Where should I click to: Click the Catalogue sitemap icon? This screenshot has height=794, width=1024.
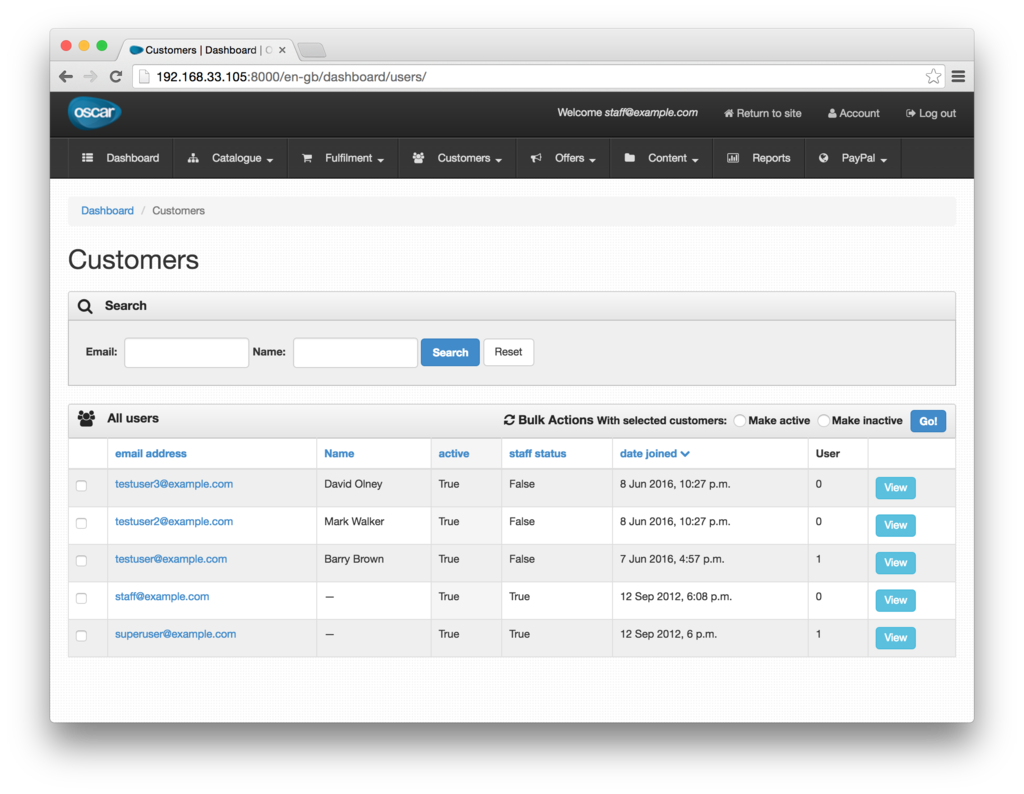[193, 158]
